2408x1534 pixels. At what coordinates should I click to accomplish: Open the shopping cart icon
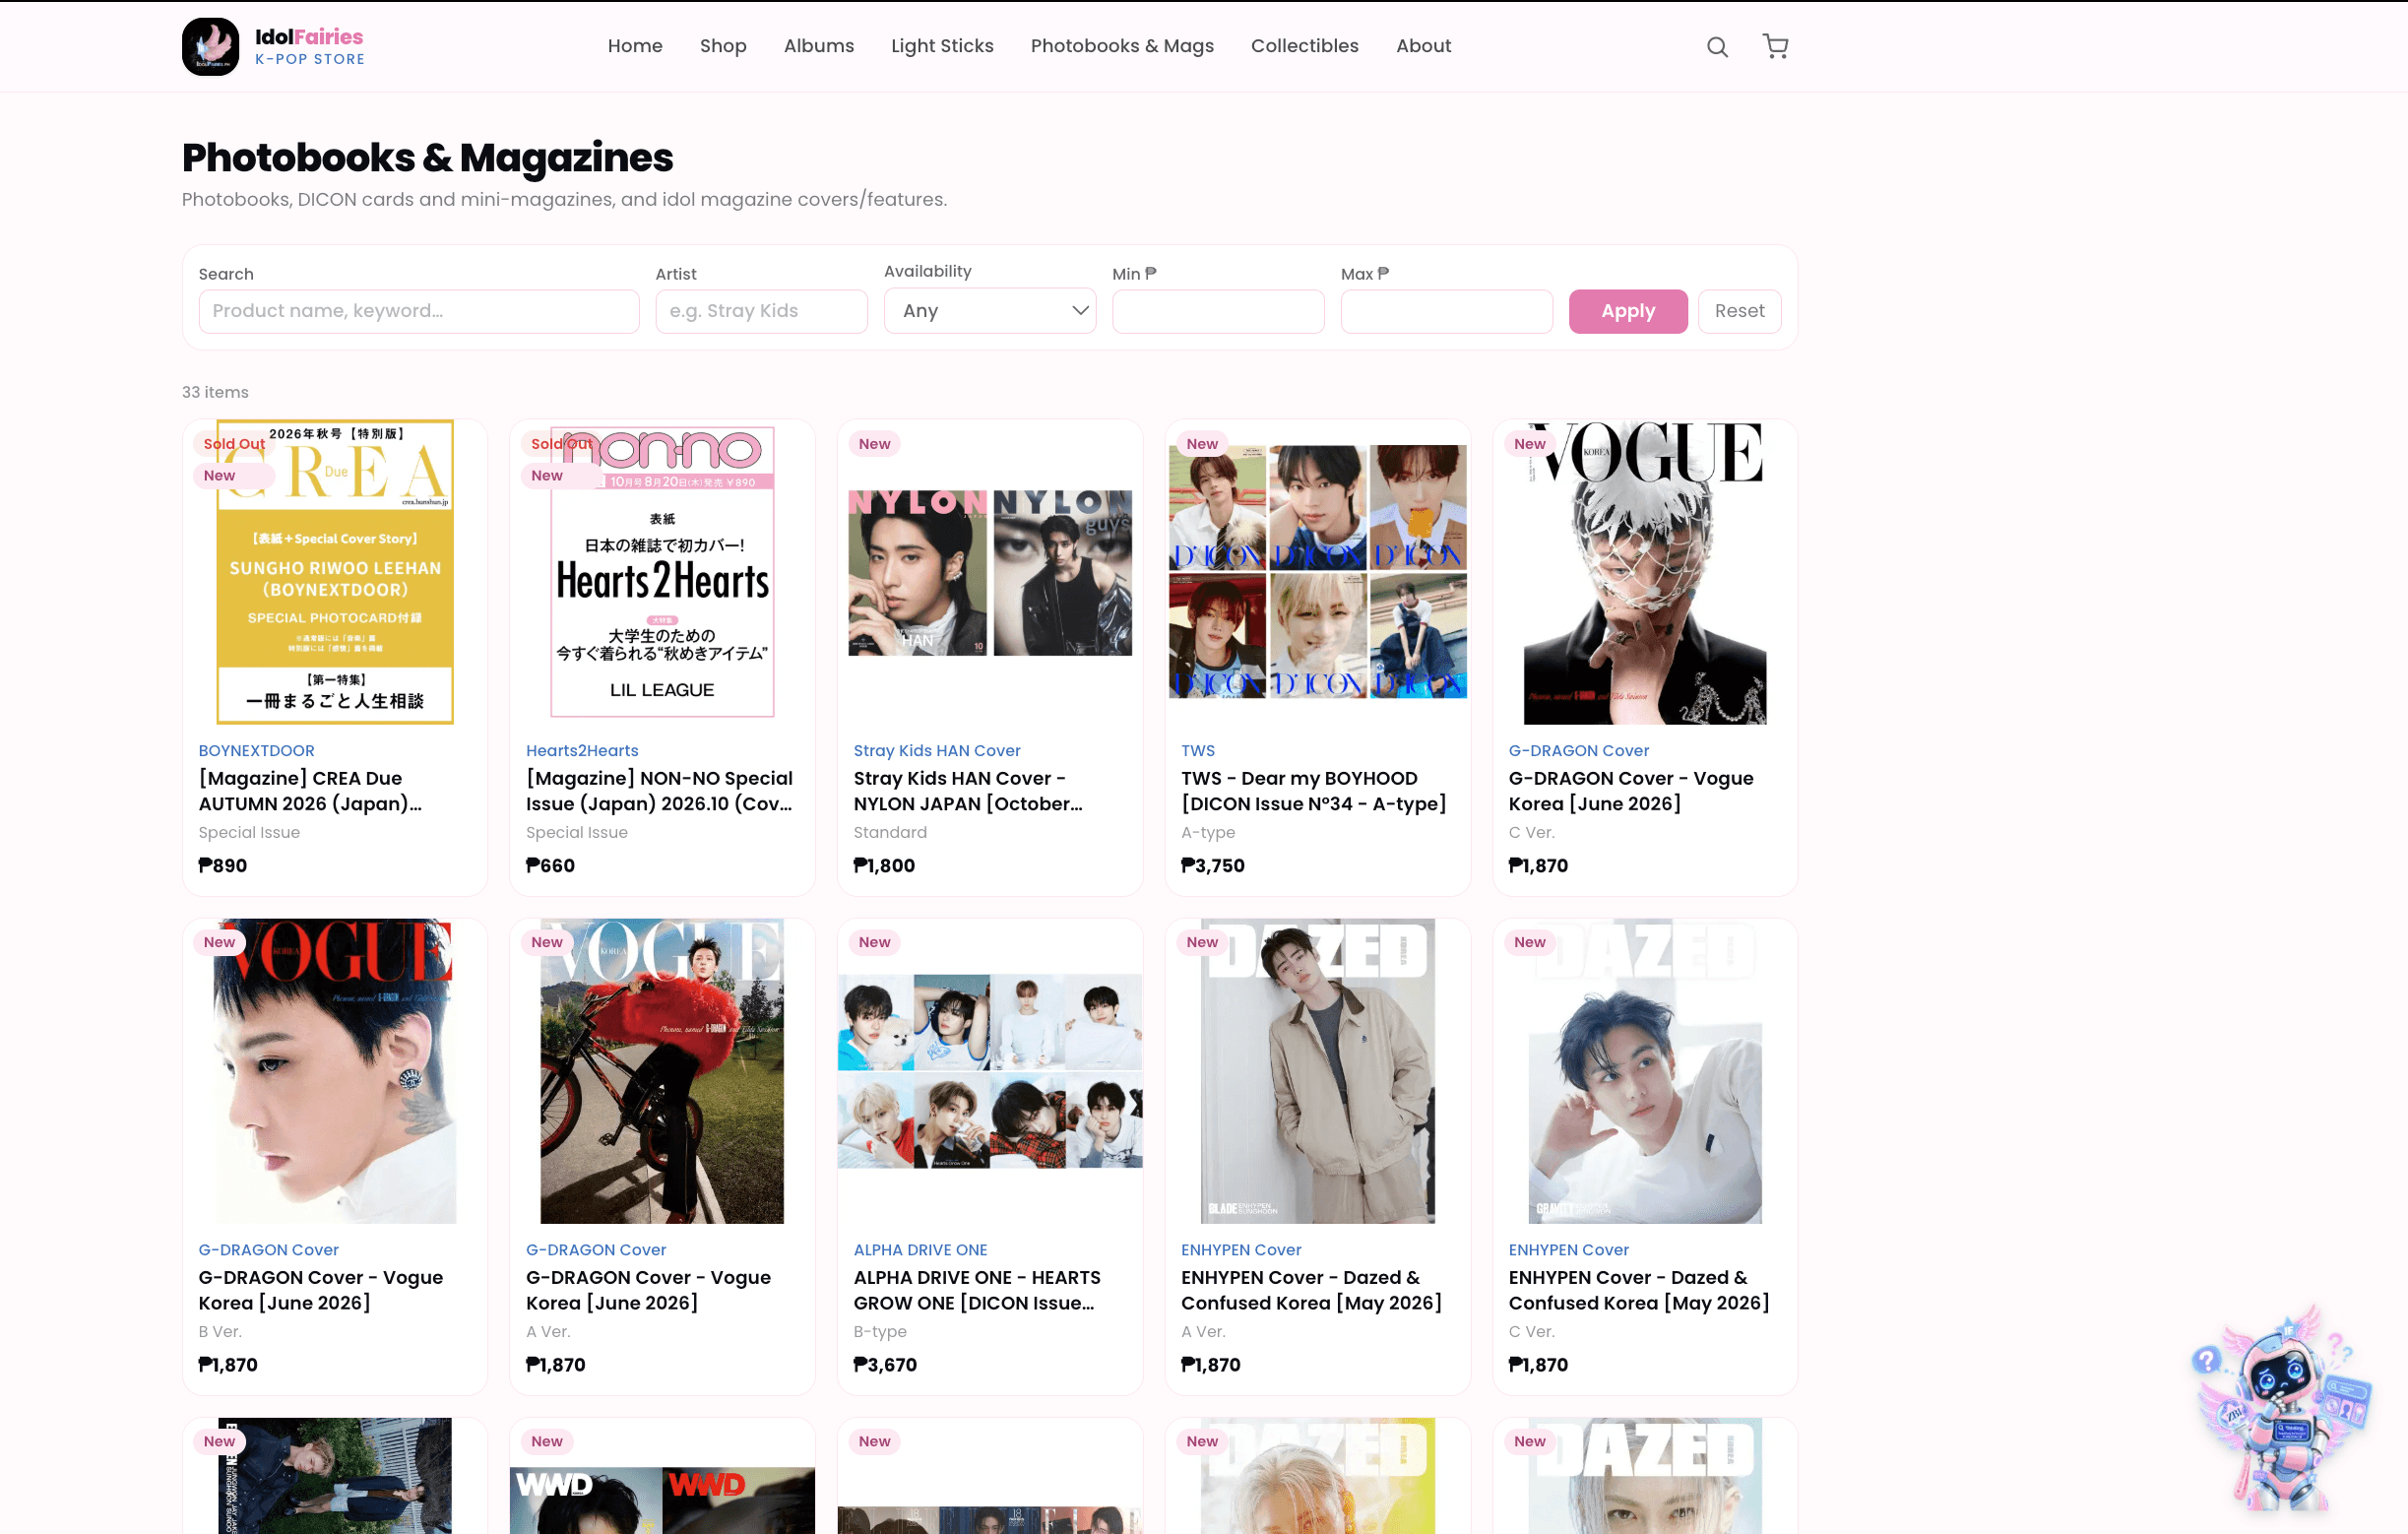(1775, 46)
